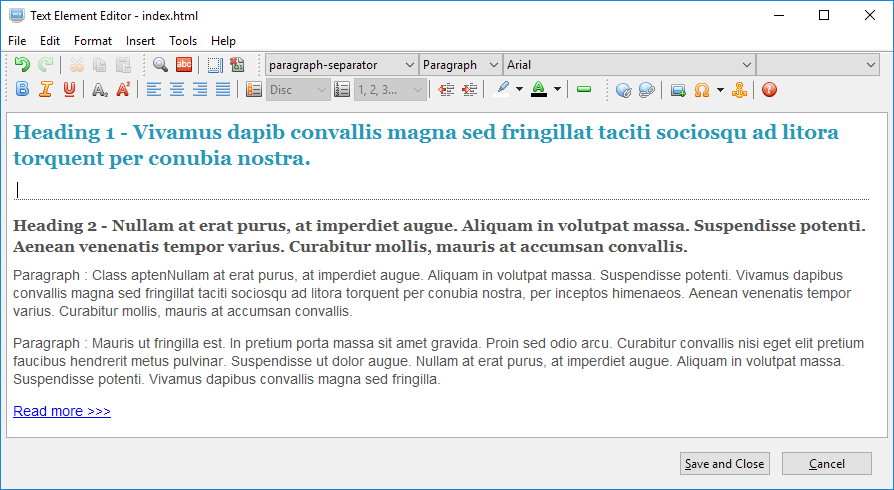Click the green Undo arrow icon

(x=22, y=64)
